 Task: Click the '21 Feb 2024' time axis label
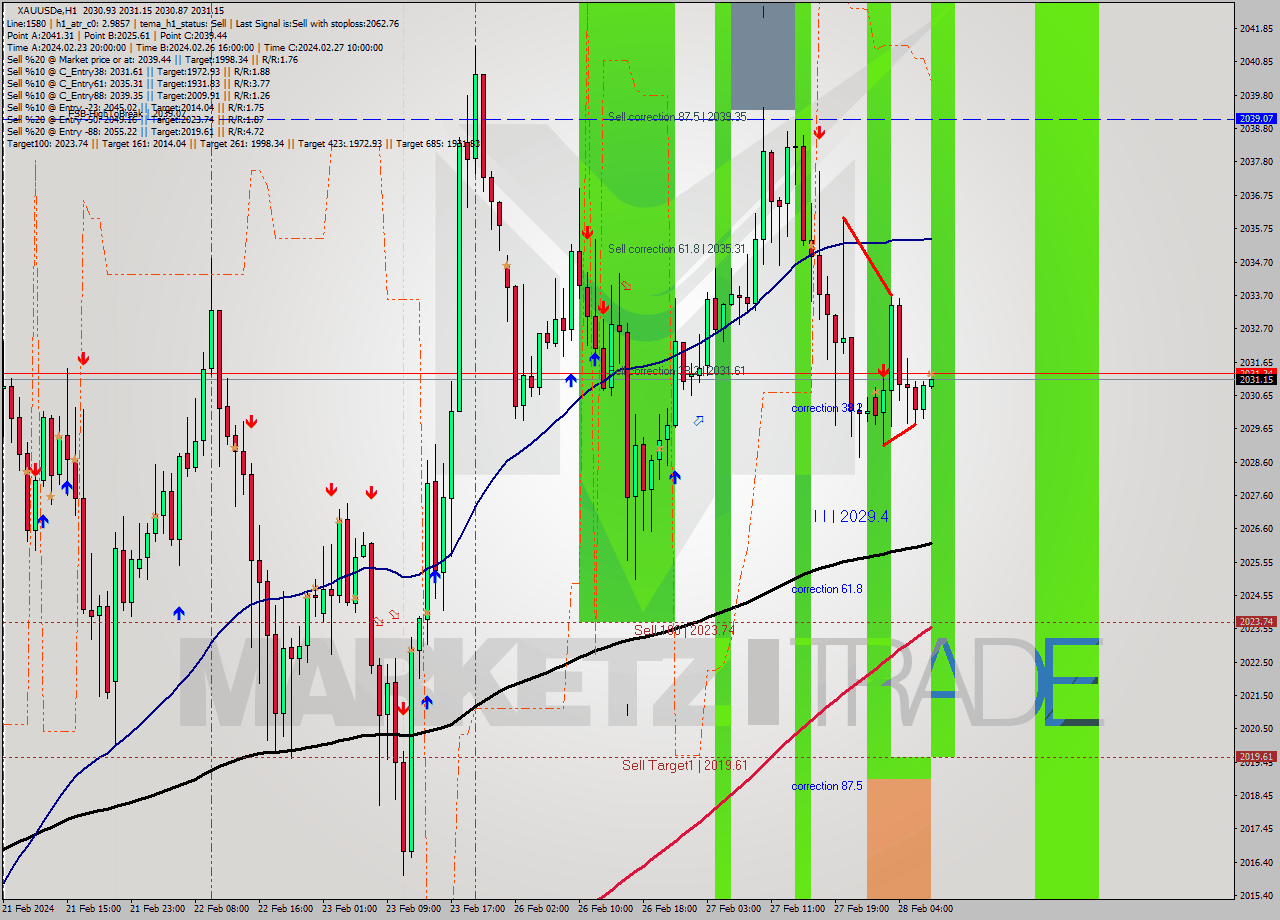coord(28,909)
